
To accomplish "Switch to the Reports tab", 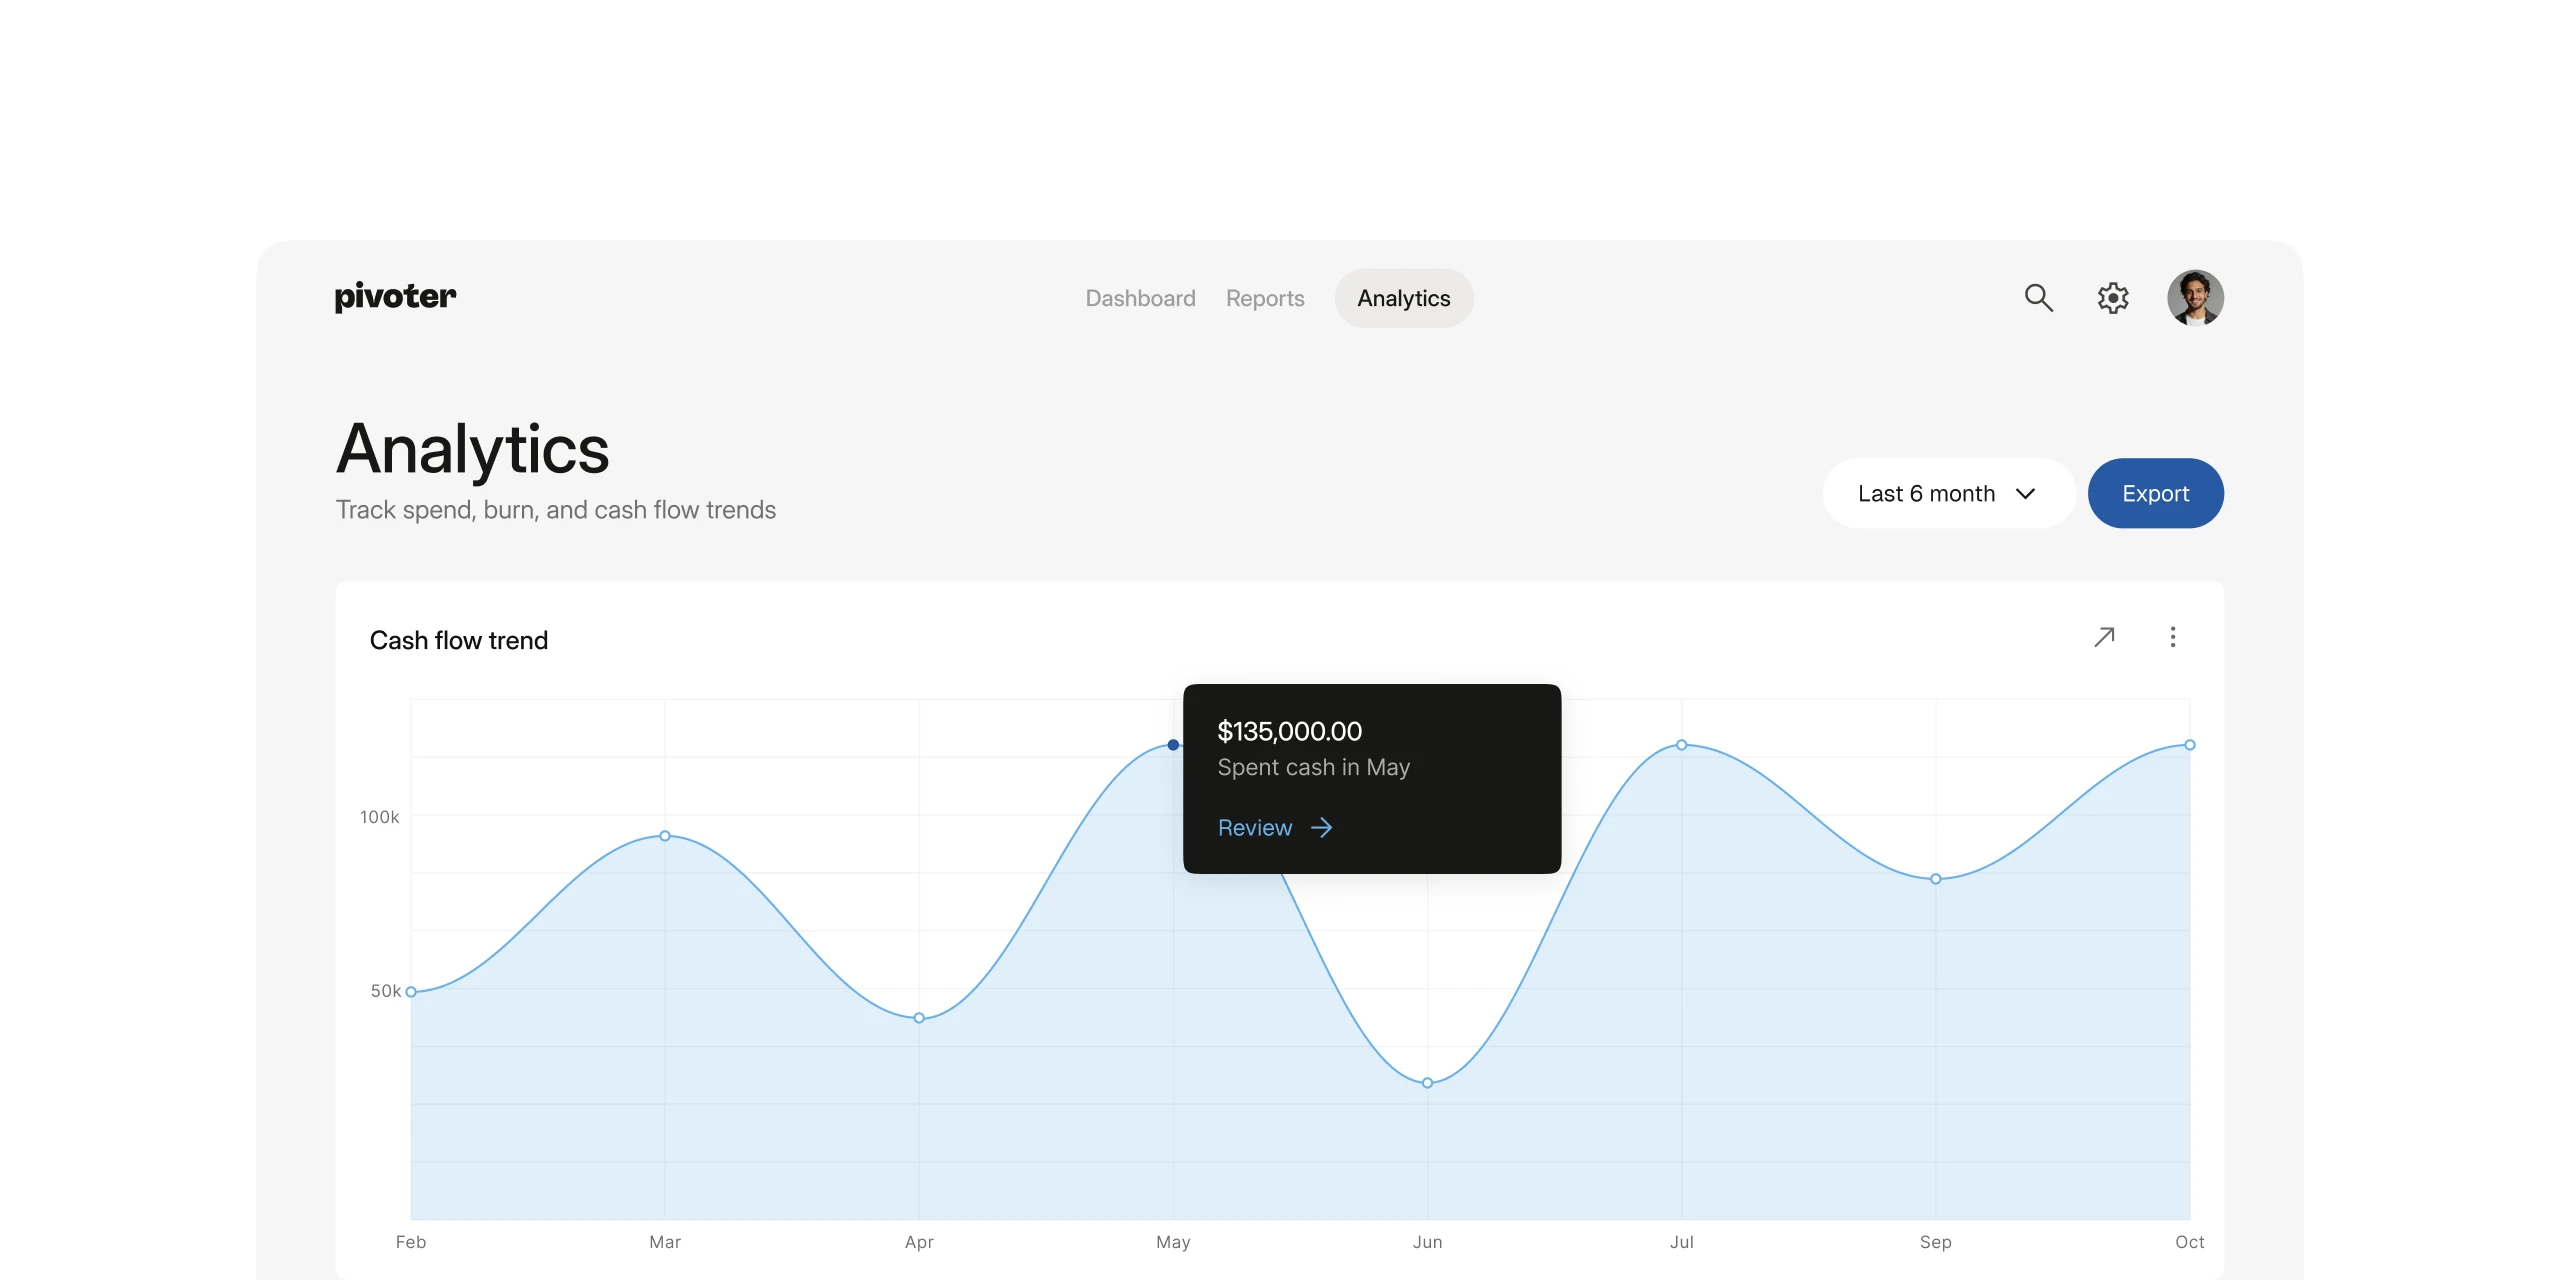I will pos(1265,298).
